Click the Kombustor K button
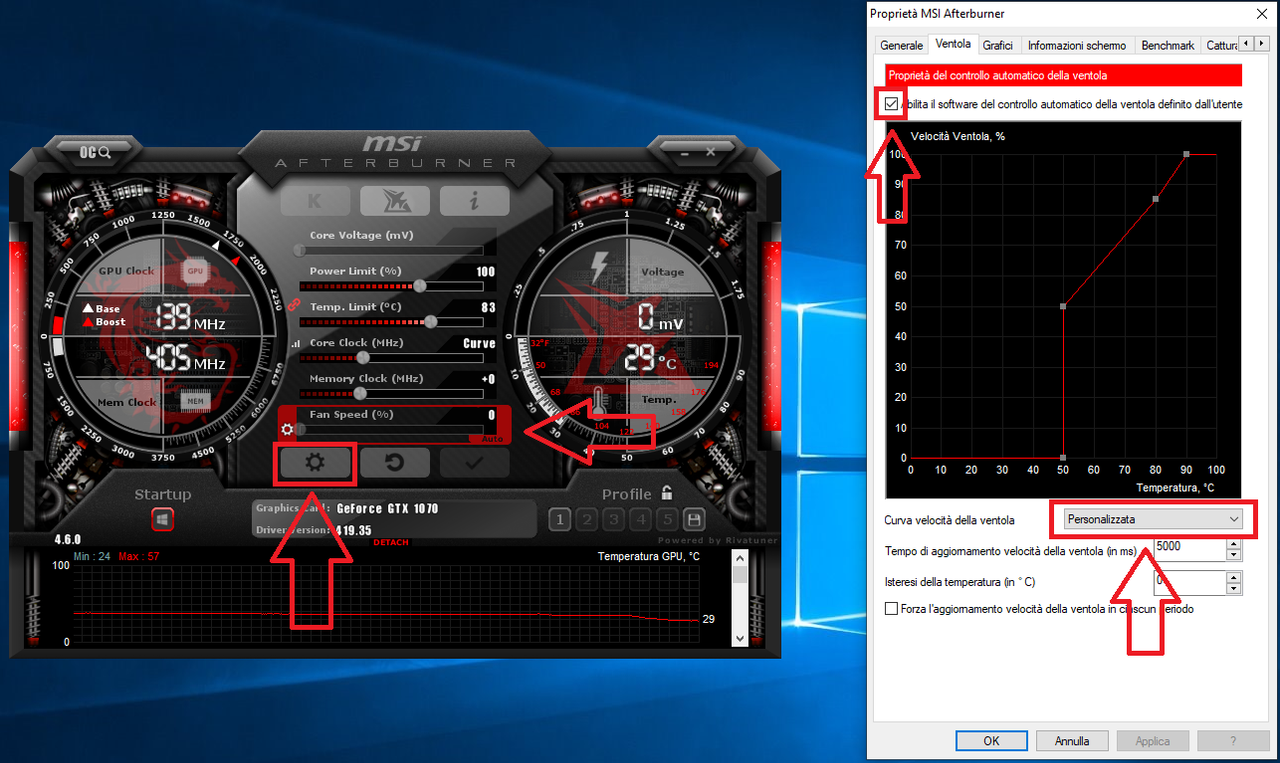Screen dimensions: 1280x763 pos(315,201)
